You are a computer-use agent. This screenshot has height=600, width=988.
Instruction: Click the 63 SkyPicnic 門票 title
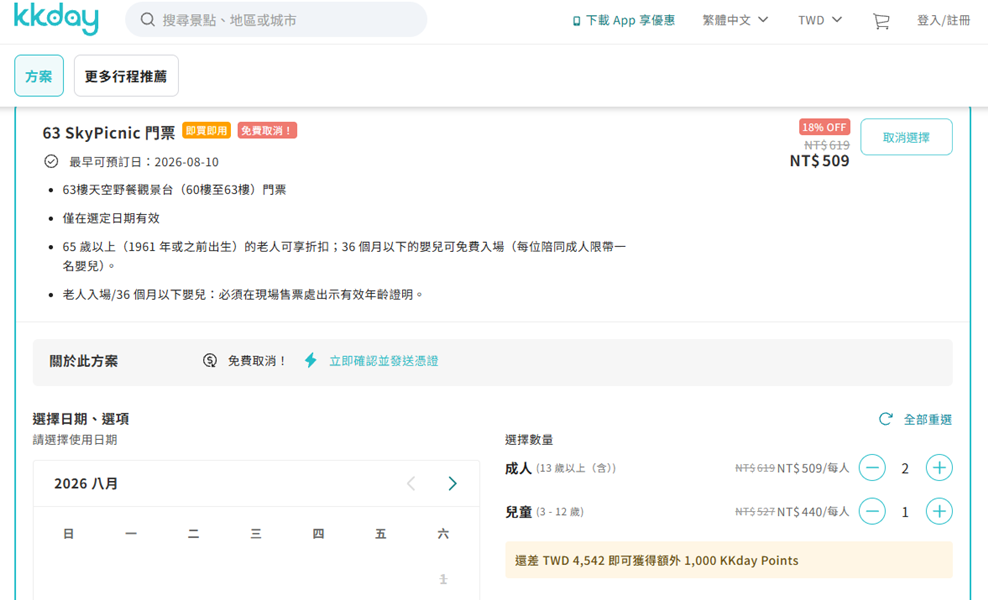pos(108,133)
